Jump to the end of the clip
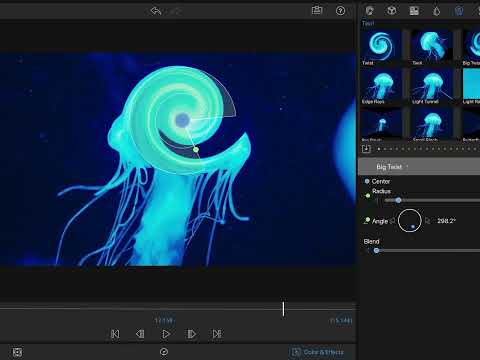 pyautogui.click(x=217, y=334)
